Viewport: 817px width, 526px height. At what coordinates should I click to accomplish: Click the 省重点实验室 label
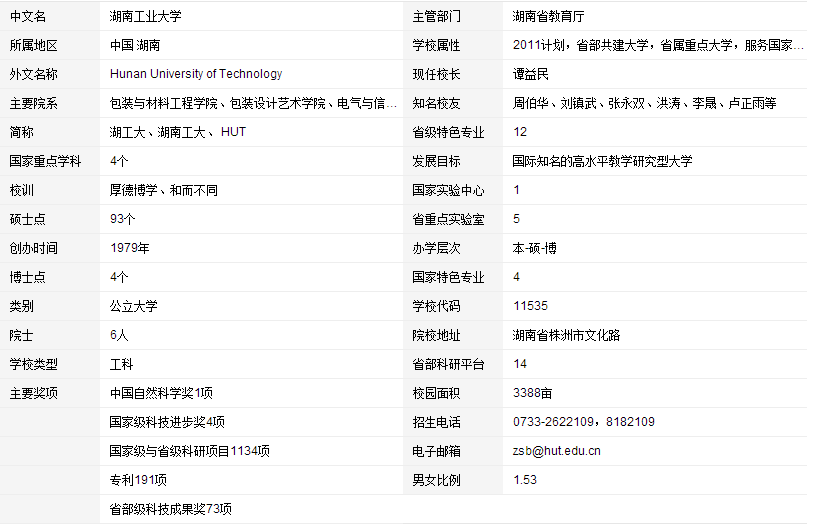pyautogui.click(x=449, y=219)
